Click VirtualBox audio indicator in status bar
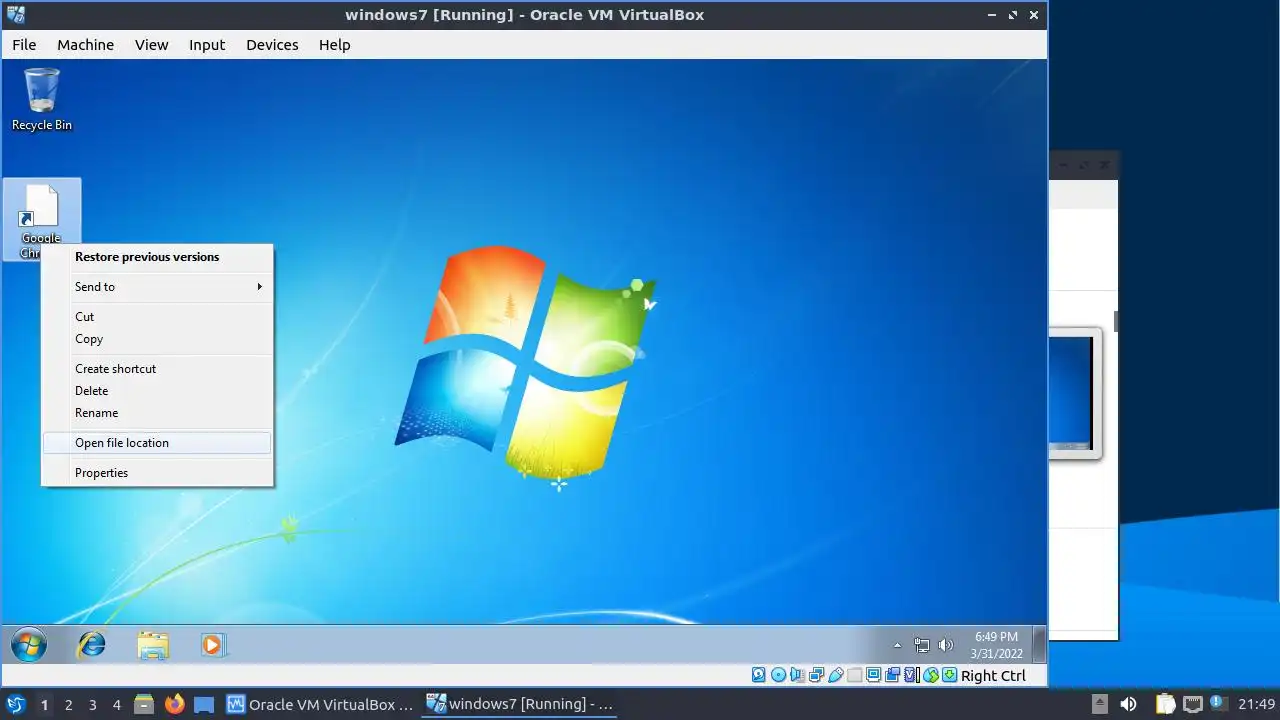The width and height of the screenshot is (1280, 720). 797,675
